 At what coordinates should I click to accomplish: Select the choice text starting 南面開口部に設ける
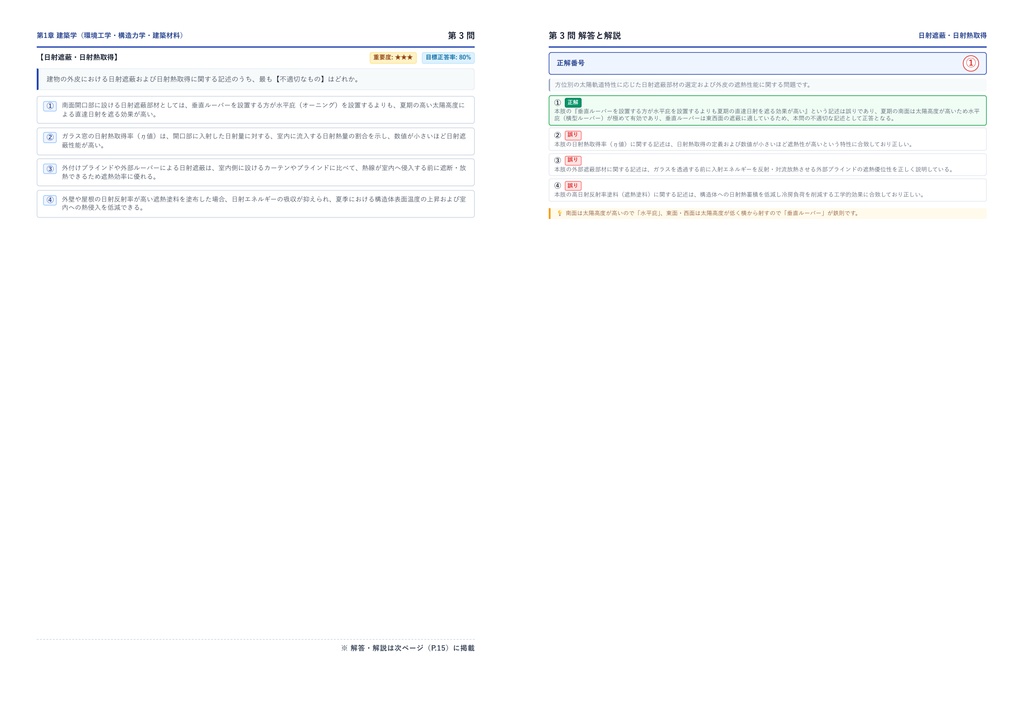click(x=264, y=110)
